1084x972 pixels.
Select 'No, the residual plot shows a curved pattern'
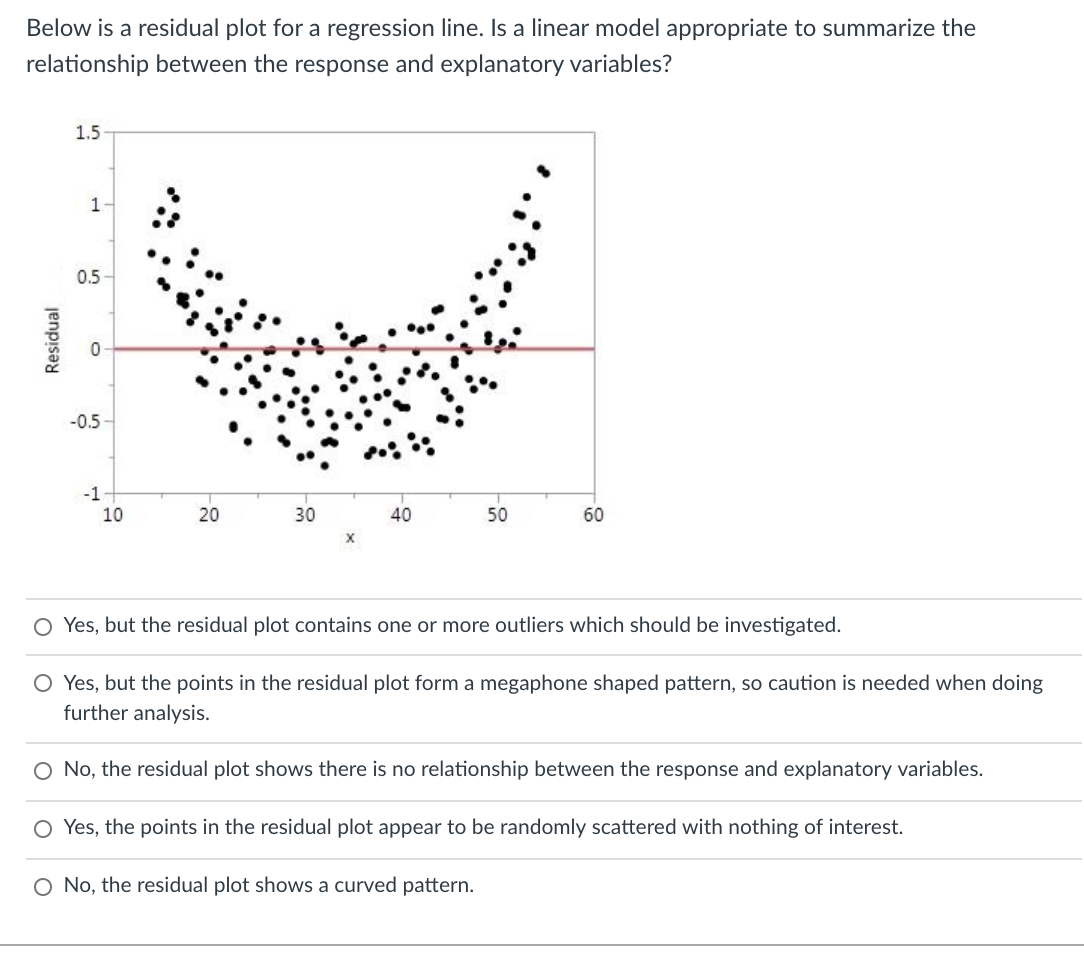pyautogui.click(x=41, y=884)
